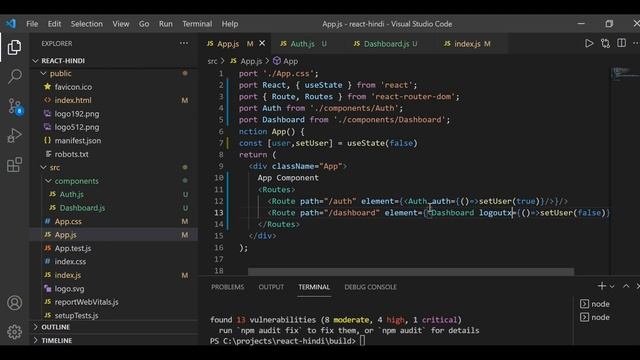Open index.html in the explorer
Viewport: 640px width, 360px height.
click(x=73, y=100)
